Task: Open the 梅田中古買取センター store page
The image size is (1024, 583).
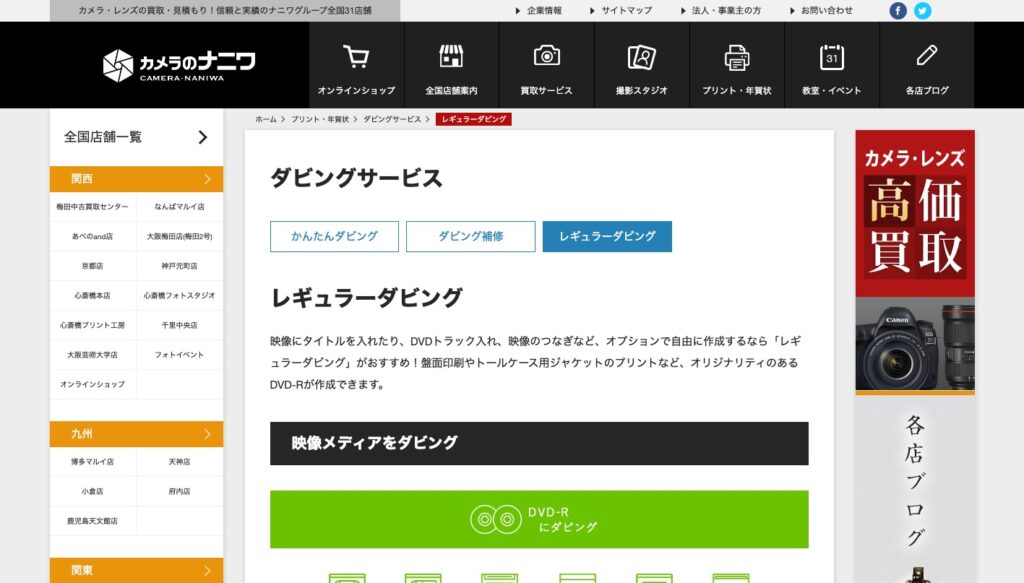Action: [x=92, y=208]
